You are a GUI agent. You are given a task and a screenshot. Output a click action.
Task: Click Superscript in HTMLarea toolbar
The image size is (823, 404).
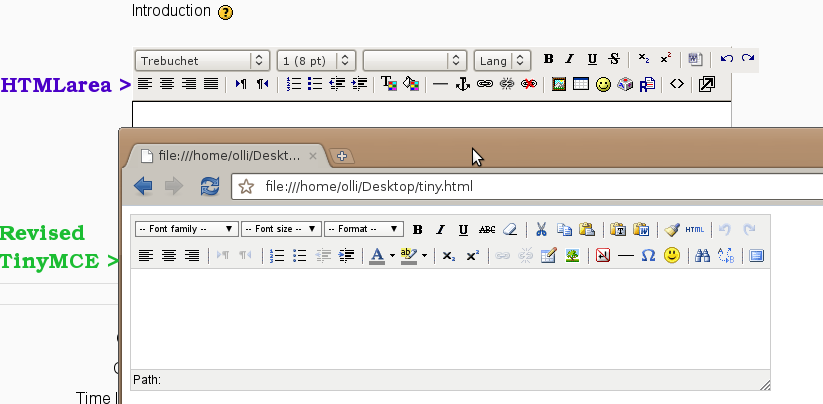pos(666,59)
